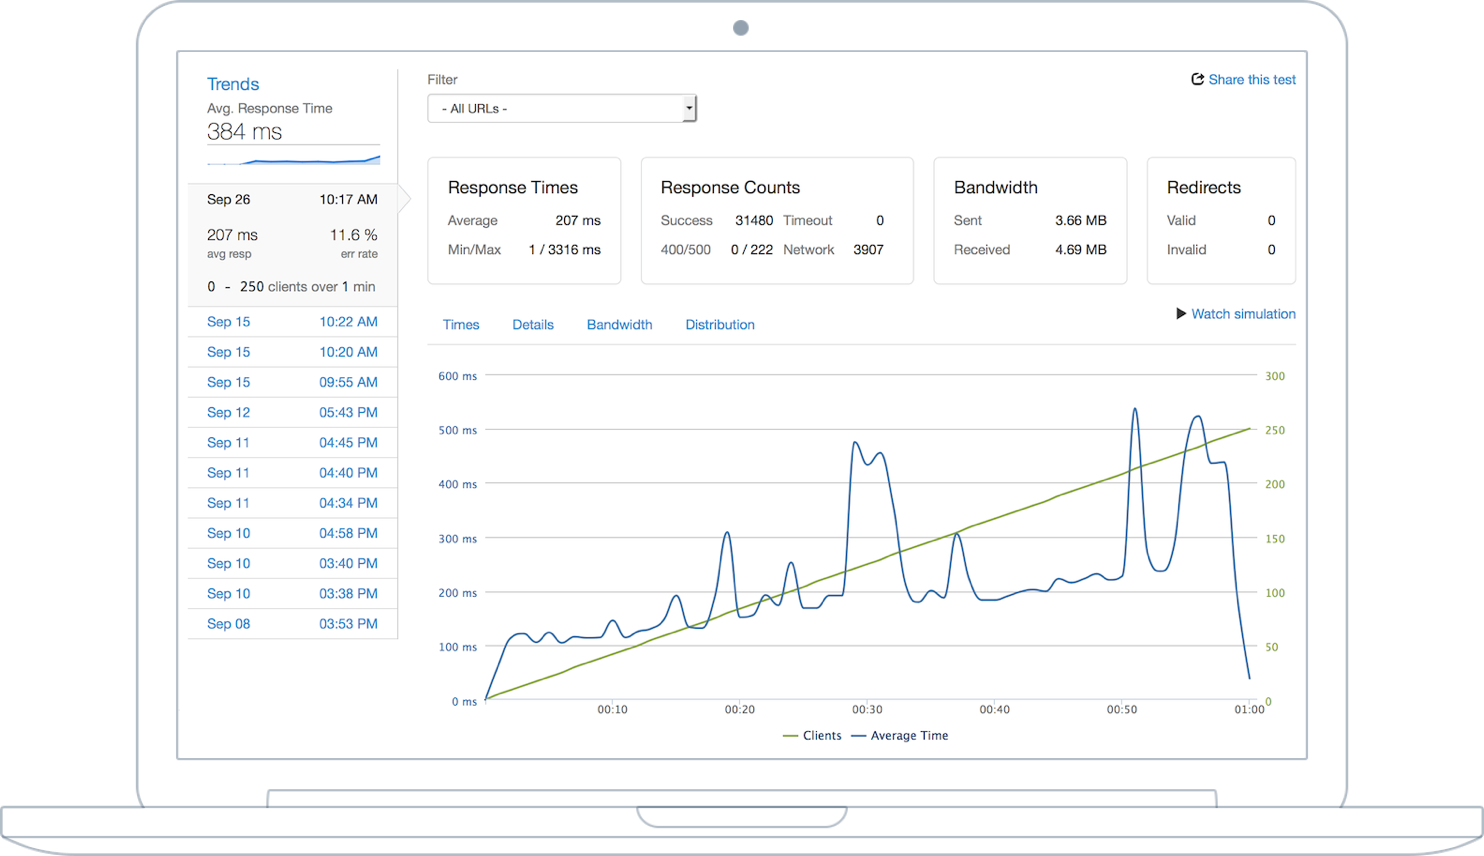Click the share icon beside "Share this test"

1197,79
